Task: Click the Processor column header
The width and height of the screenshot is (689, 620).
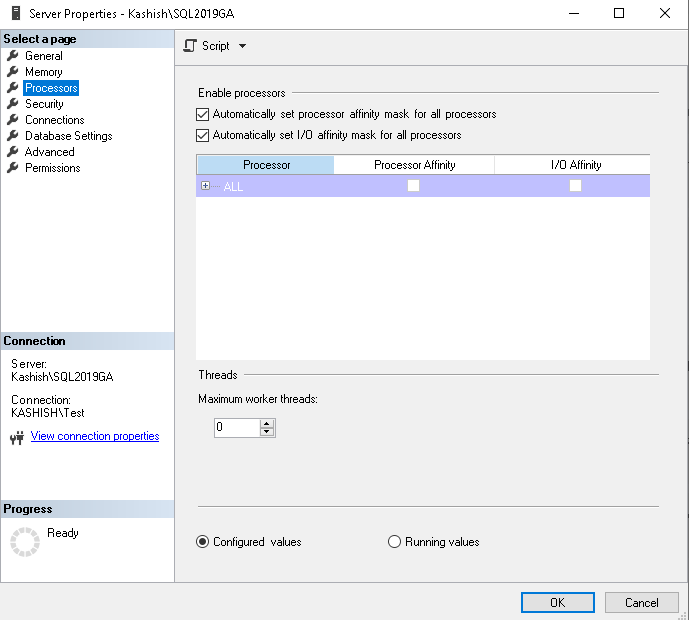Action: click(266, 165)
